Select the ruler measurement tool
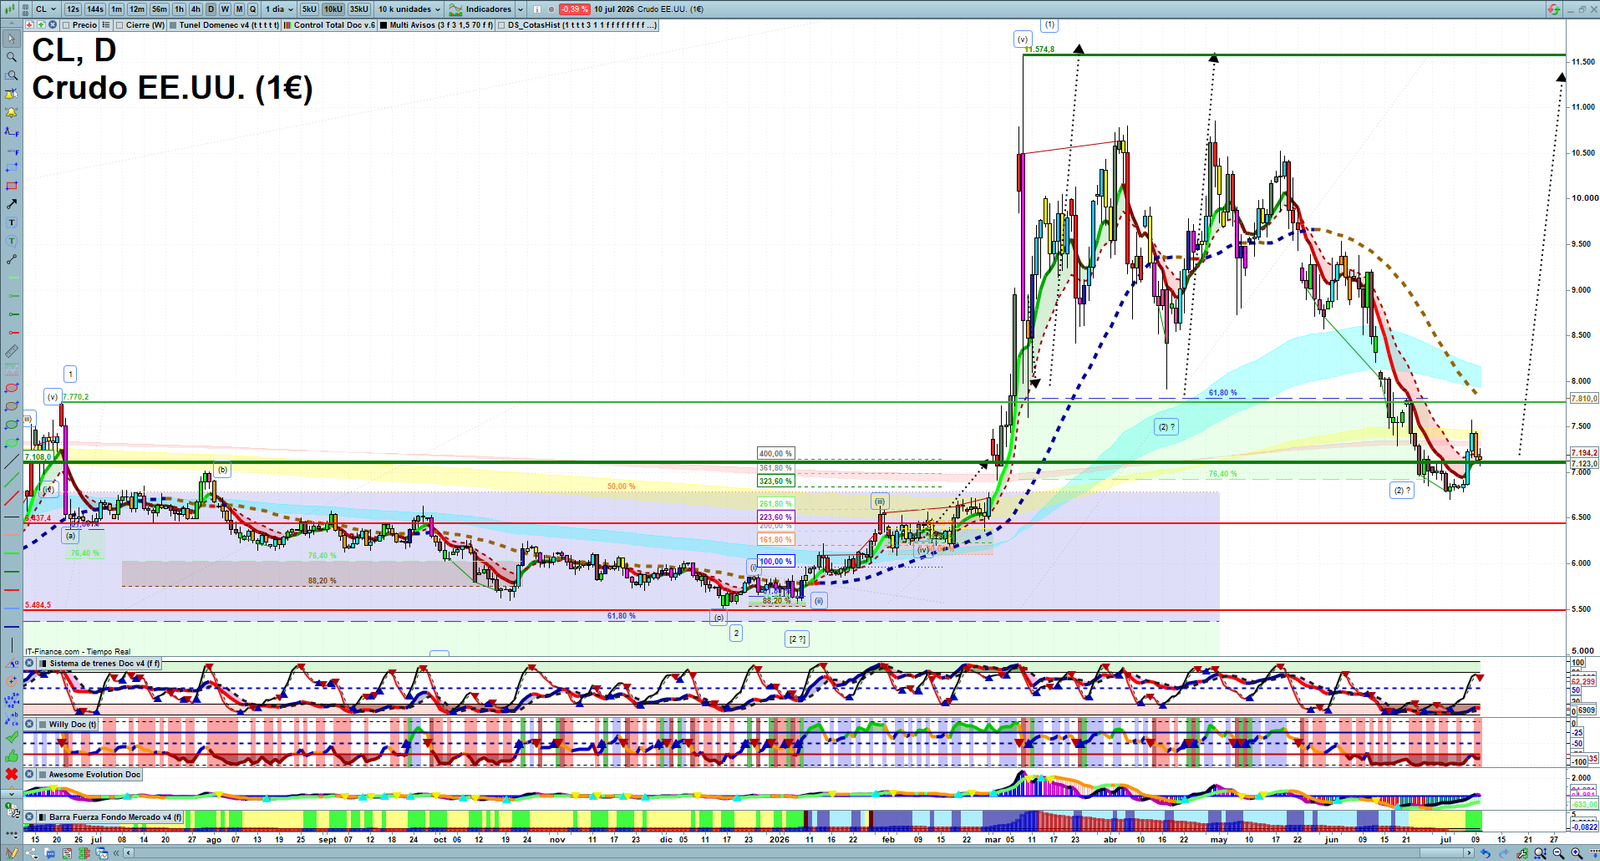1600x861 pixels. coord(11,351)
